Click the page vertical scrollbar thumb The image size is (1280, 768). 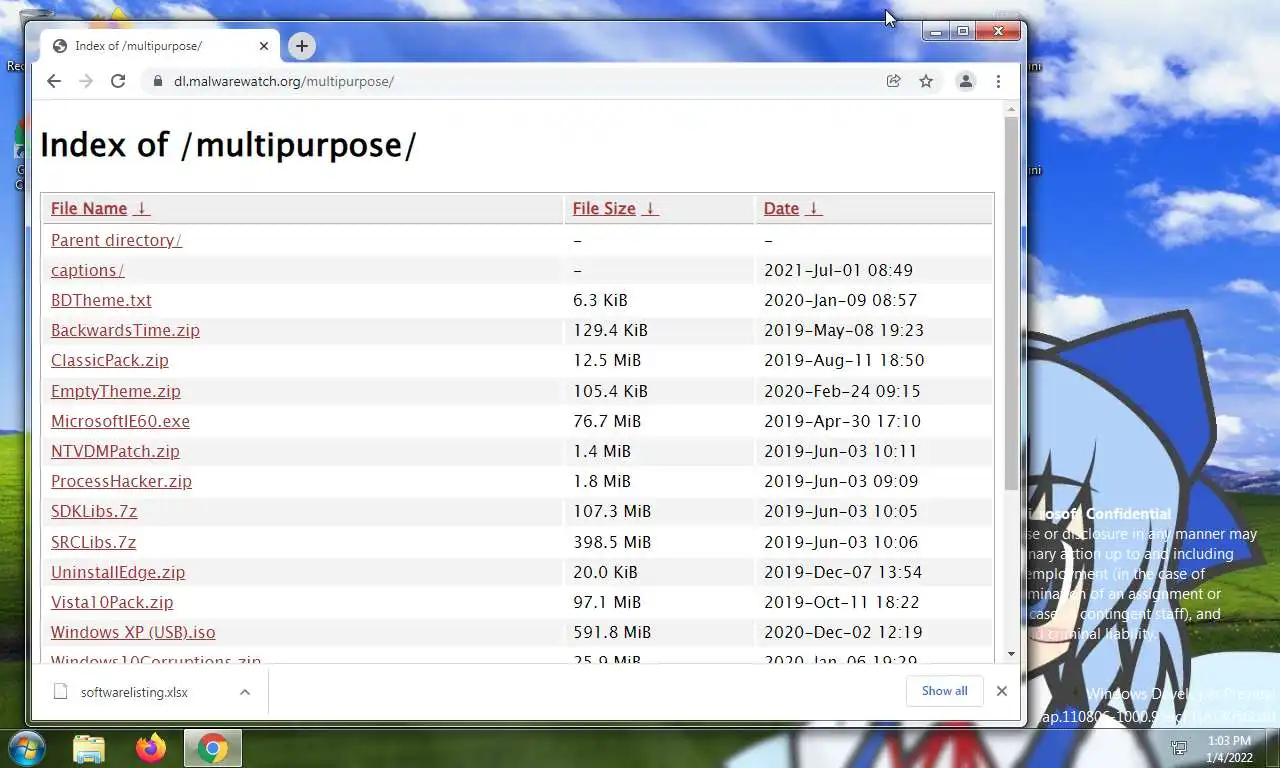1011,303
